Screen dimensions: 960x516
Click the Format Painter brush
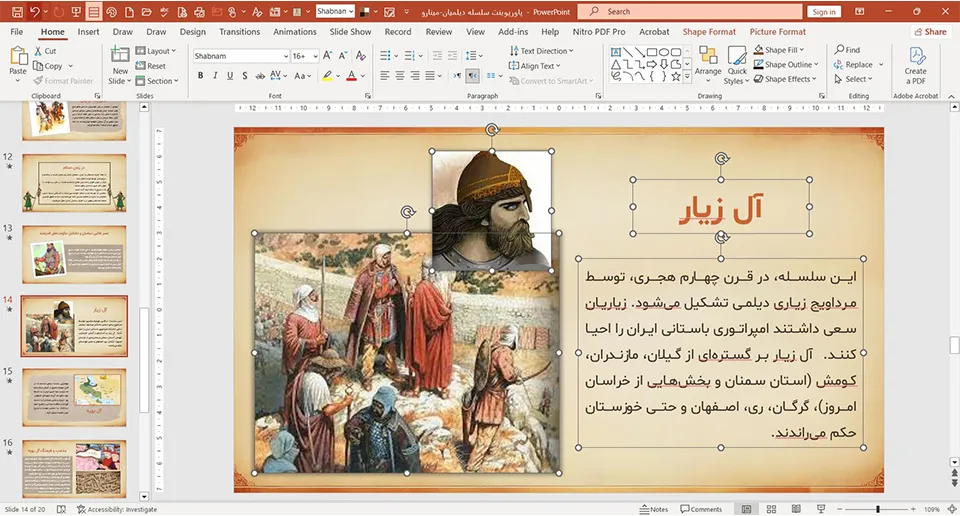tap(63, 81)
